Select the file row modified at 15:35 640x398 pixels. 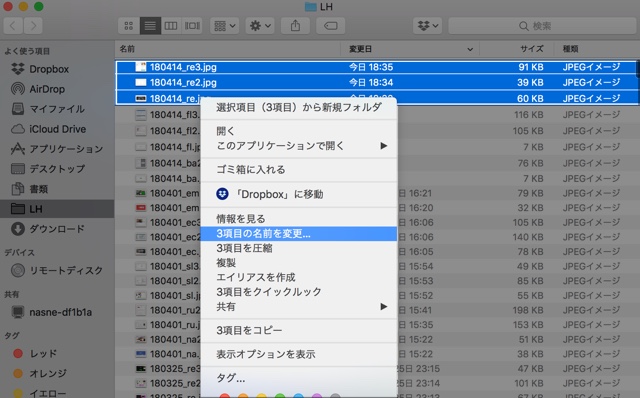pos(377,325)
